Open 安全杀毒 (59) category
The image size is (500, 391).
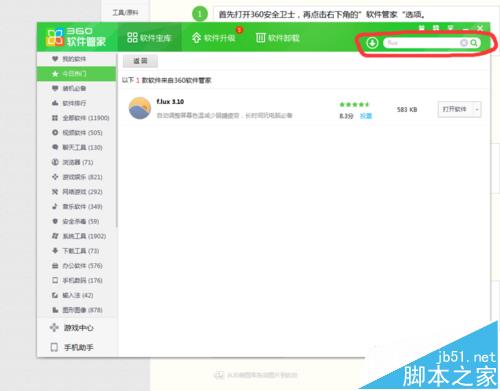pos(75,221)
